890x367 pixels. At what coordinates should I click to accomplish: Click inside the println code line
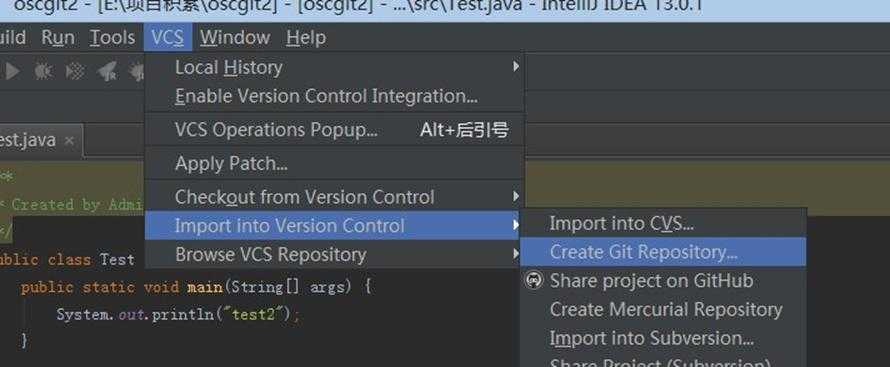(177, 314)
